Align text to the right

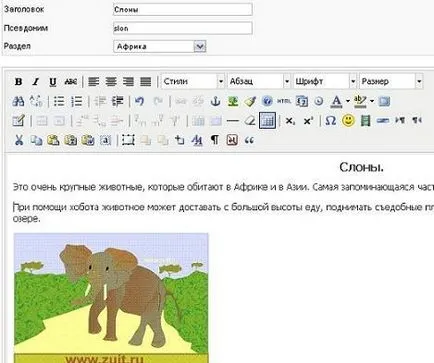pyautogui.click(x=128, y=81)
